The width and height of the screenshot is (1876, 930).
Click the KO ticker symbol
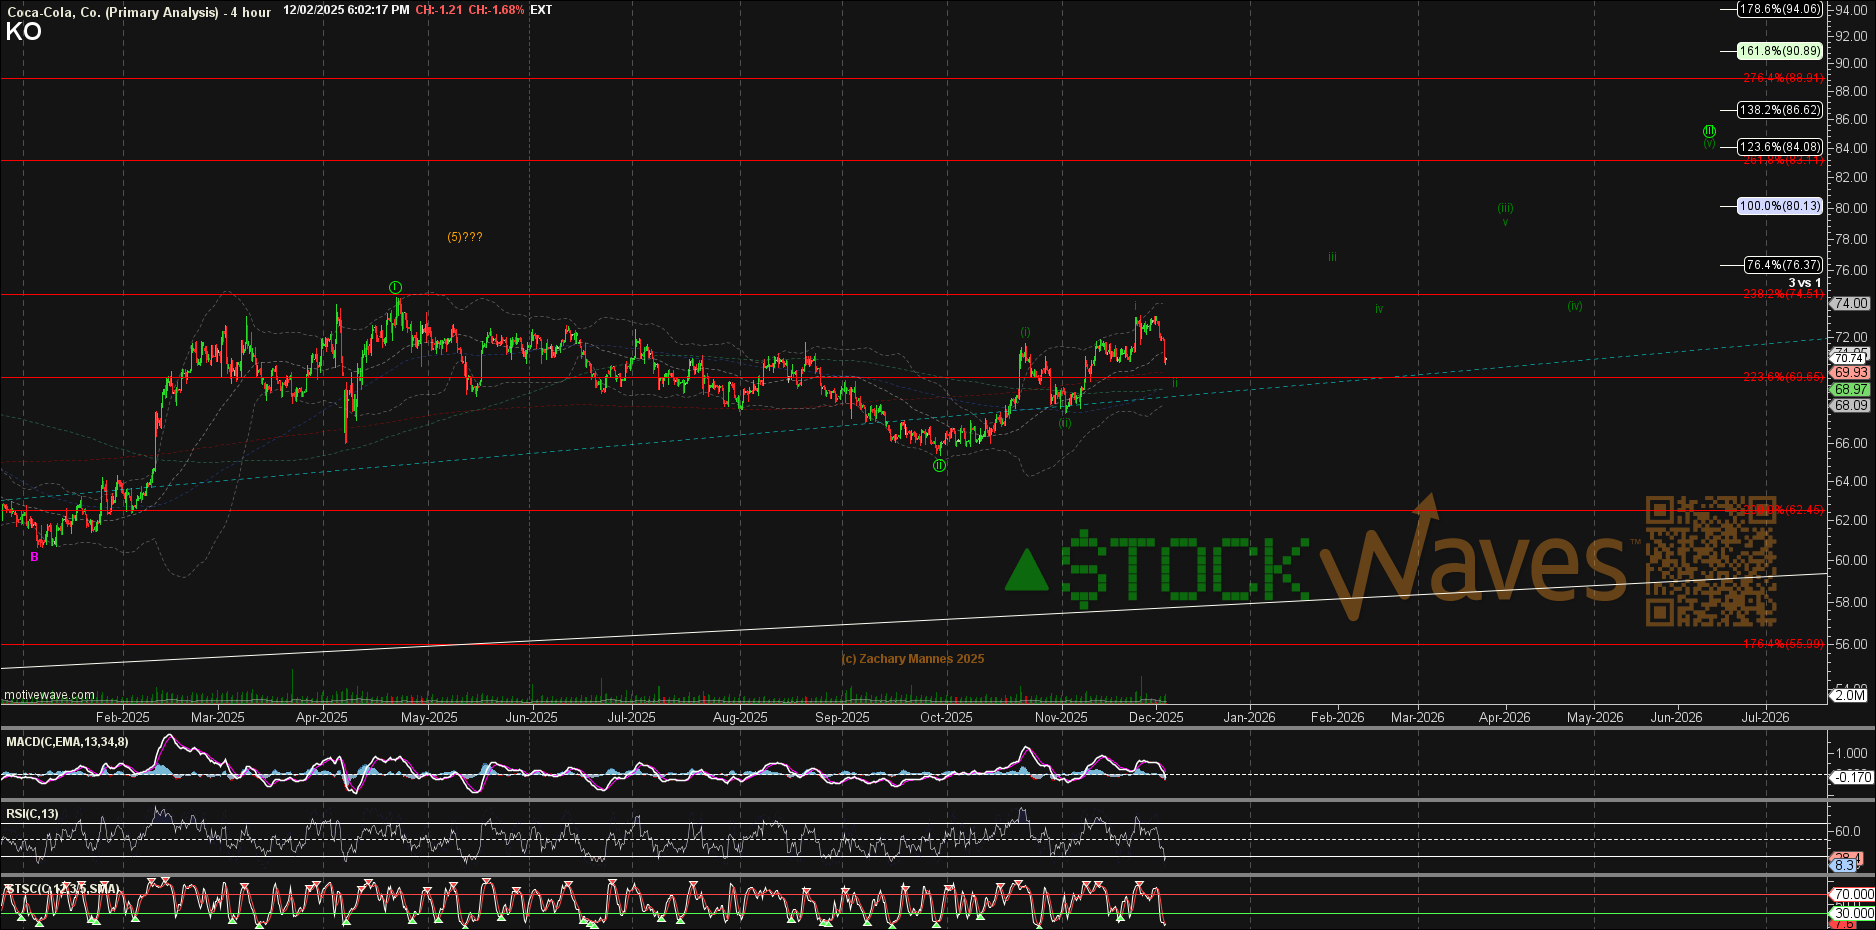coord(23,32)
